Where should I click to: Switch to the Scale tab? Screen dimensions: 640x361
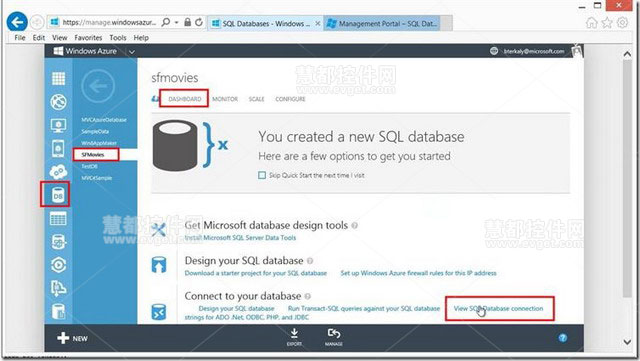(x=257, y=99)
